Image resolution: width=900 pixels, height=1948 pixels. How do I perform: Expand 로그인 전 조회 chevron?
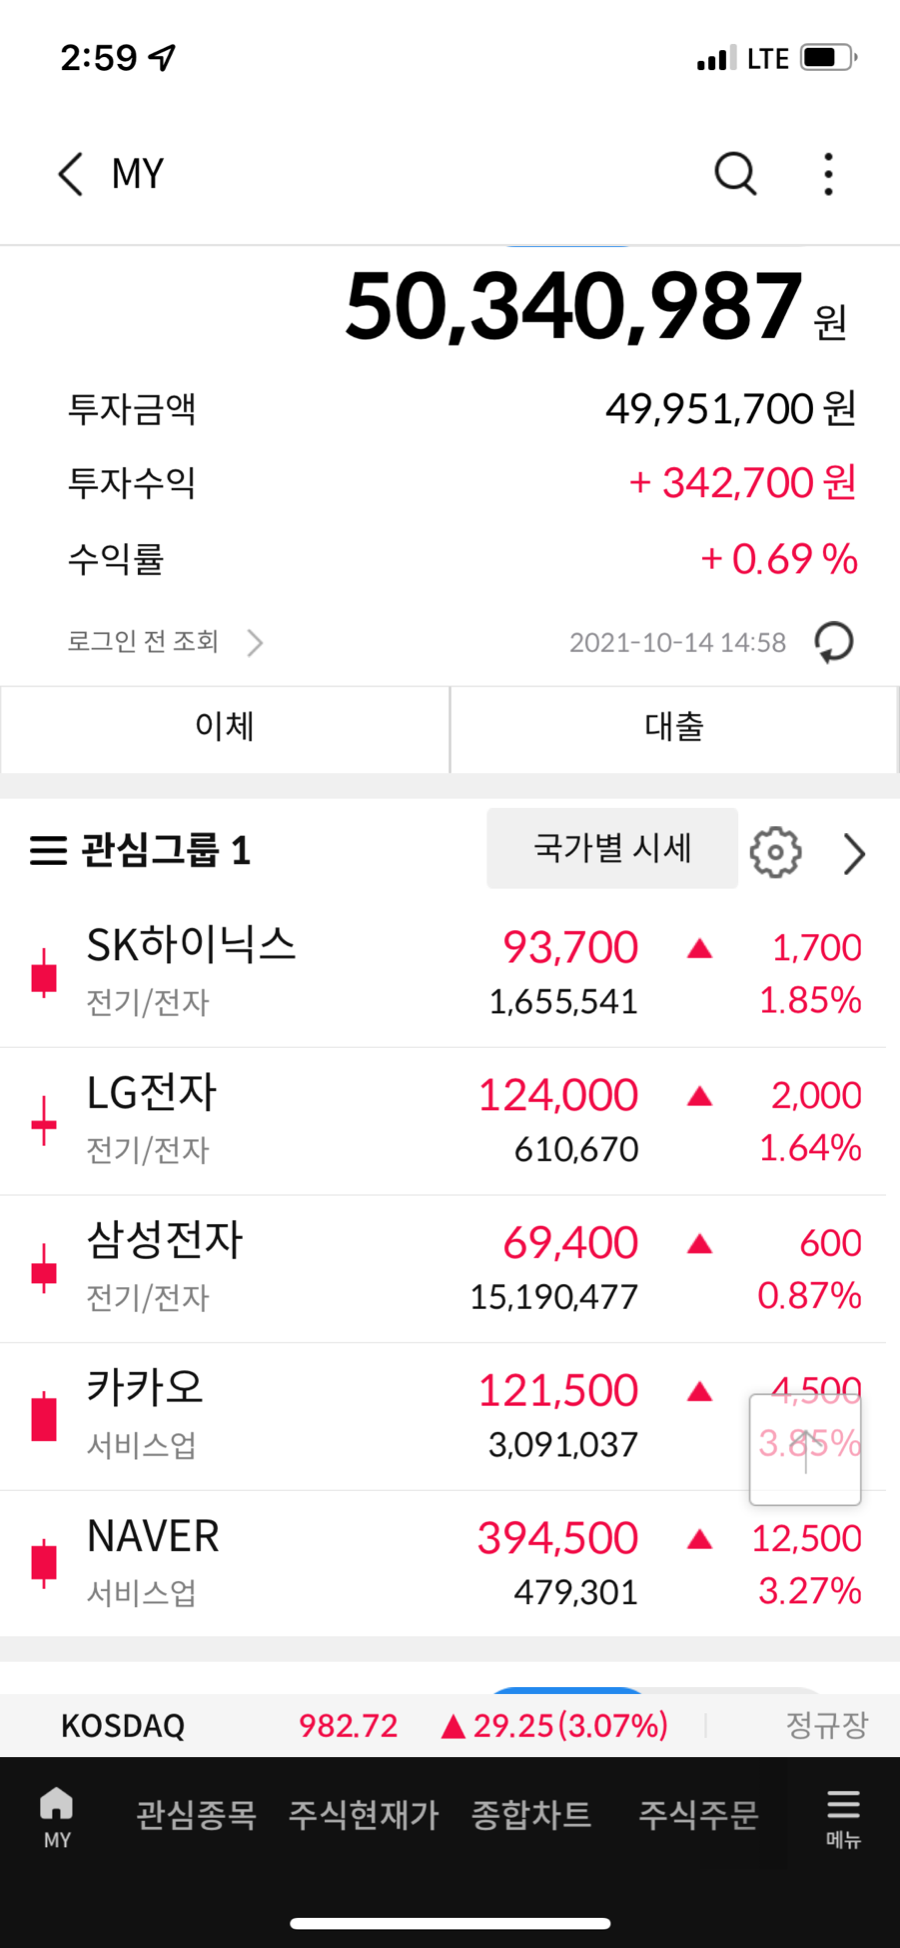tap(255, 642)
